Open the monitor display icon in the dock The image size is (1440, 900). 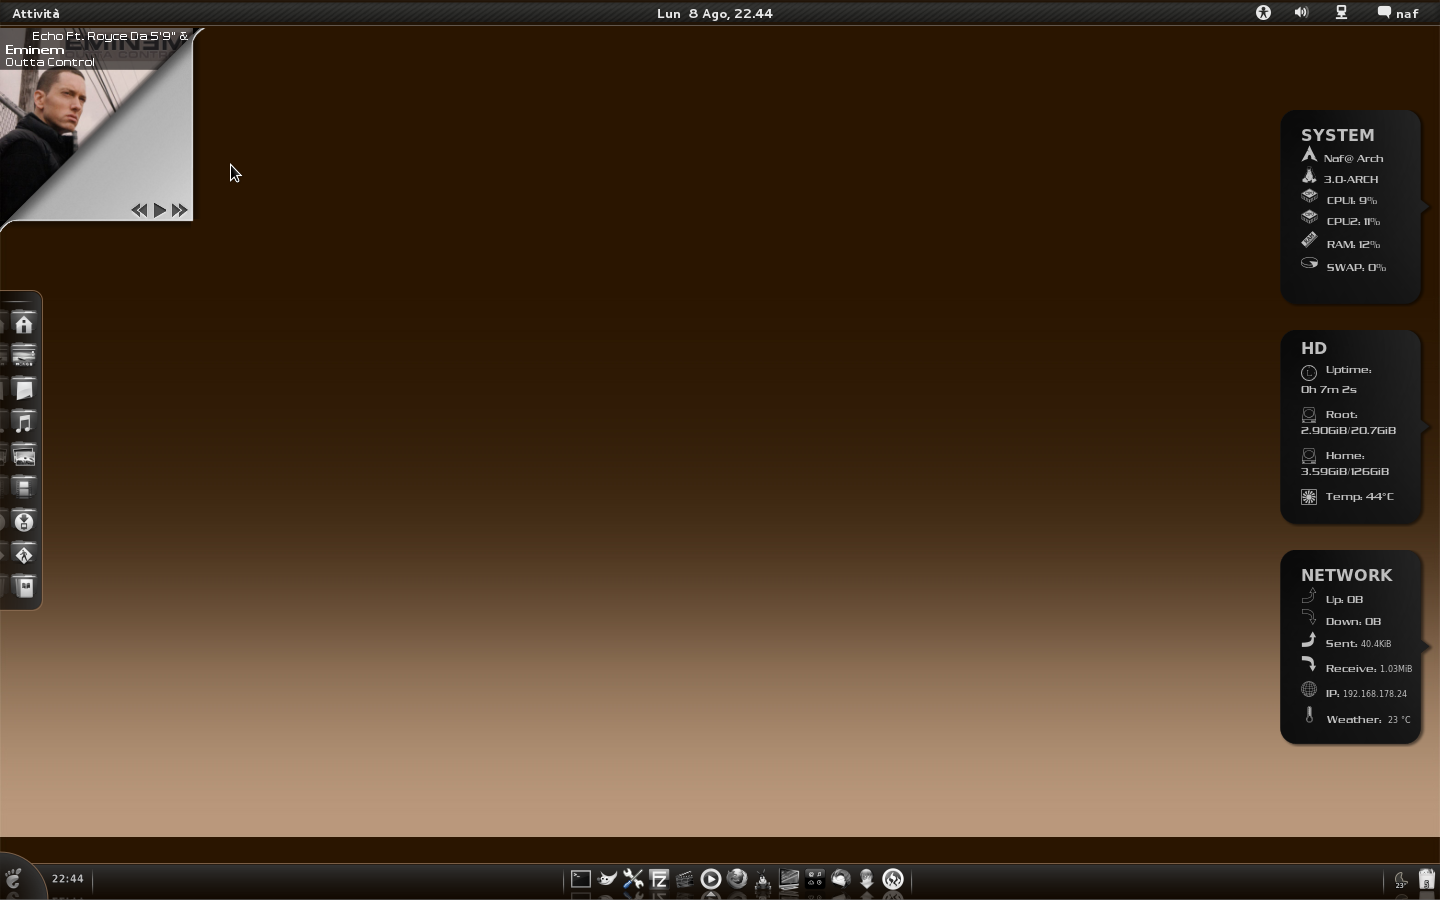tap(789, 879)
